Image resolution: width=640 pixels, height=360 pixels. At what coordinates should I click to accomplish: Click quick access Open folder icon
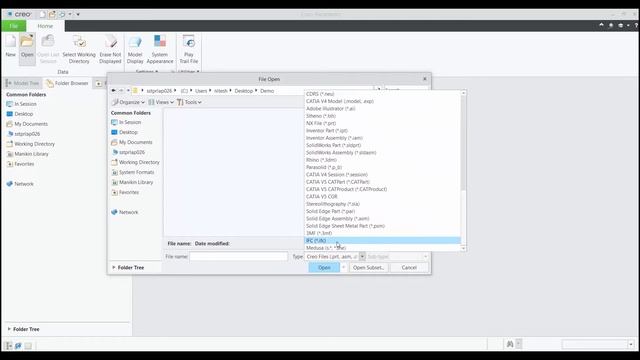(x=52, y=14)
